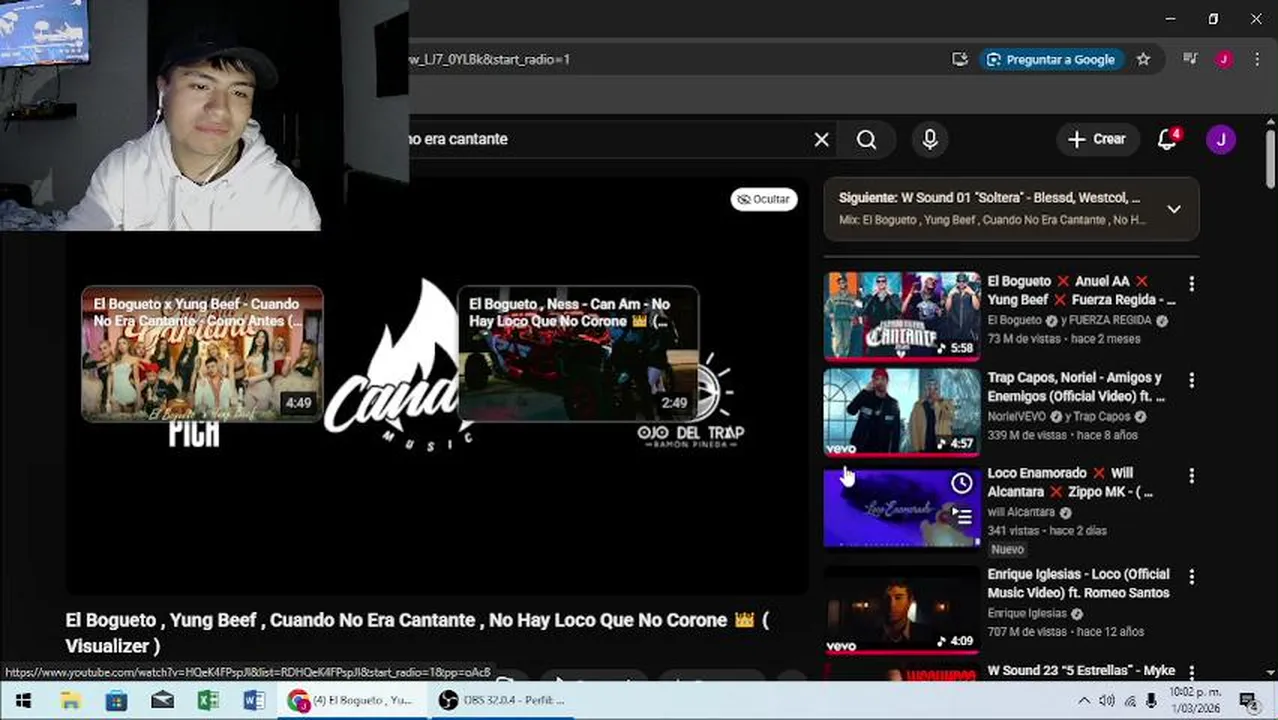Image resolution: width=1278 pixels, height=720 pixels.
Task: Add Loco Enamorado to queue icon
Action: point(961,516)
